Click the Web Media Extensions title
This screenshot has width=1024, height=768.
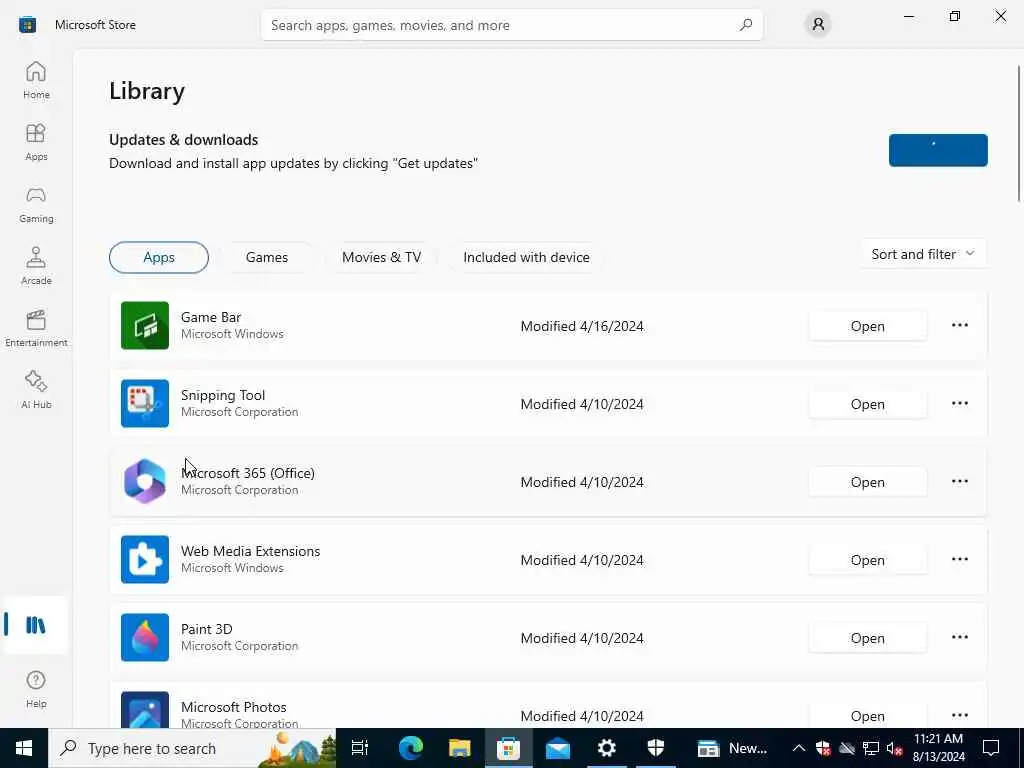tap(251, 551)
